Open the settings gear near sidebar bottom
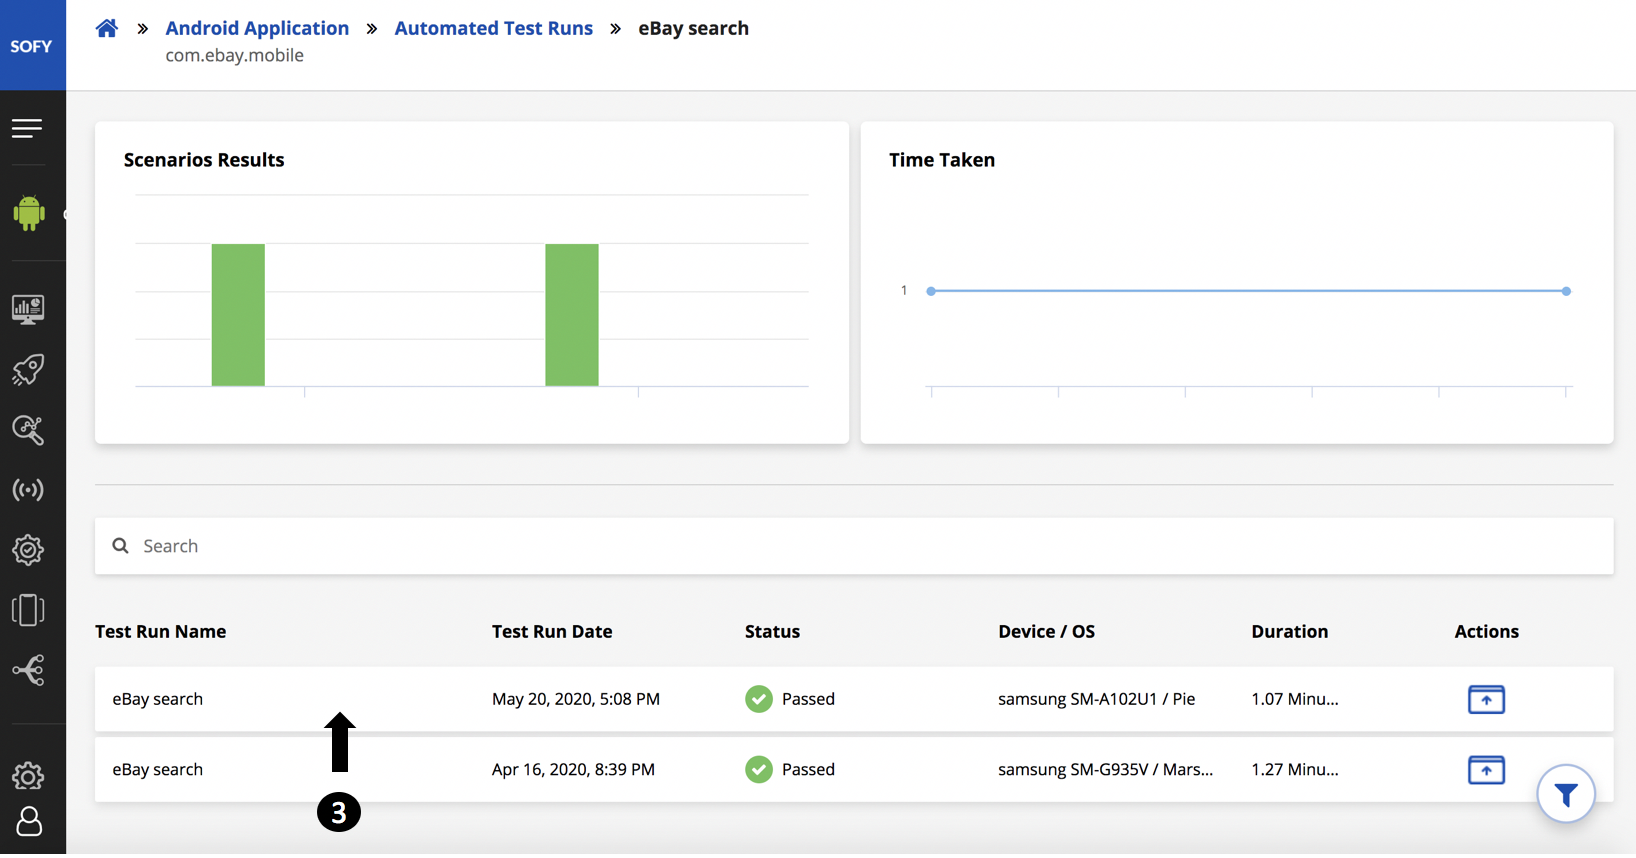The height and width of the screenshot is (858, 1636). (x=28, y=776)
